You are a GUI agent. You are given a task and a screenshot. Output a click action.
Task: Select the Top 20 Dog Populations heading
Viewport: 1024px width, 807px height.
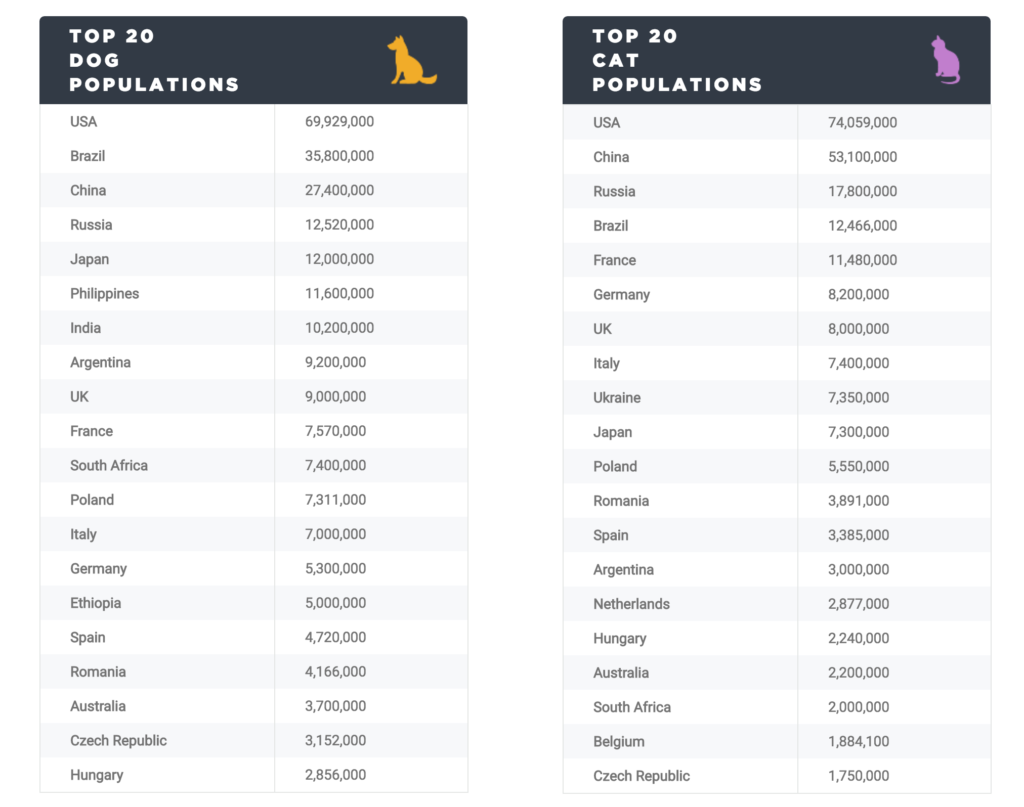pos(154,60)
